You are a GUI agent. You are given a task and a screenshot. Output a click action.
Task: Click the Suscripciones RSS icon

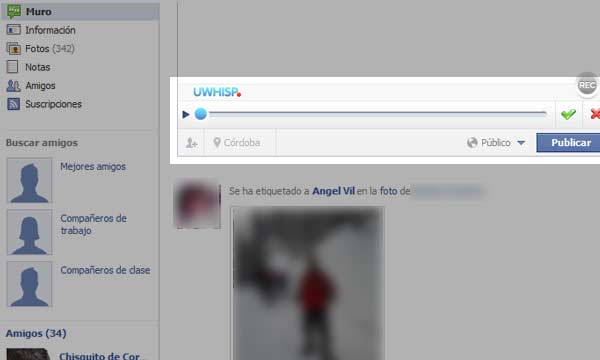(13, 104)
